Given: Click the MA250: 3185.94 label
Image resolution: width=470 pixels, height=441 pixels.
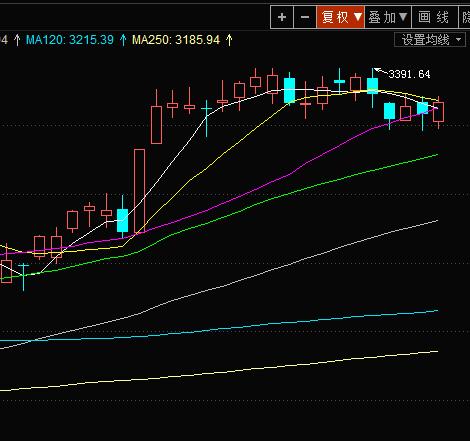Looking at the screenshot, I should click(176, 40).
